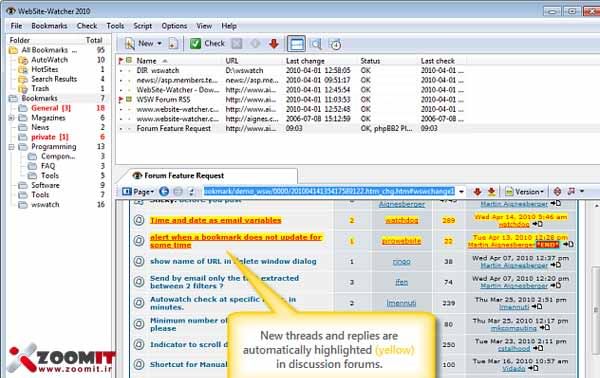The width and height of the screenshot is (600, 378).
Task: Click the ringo author link
Action: tap(401, 262)
